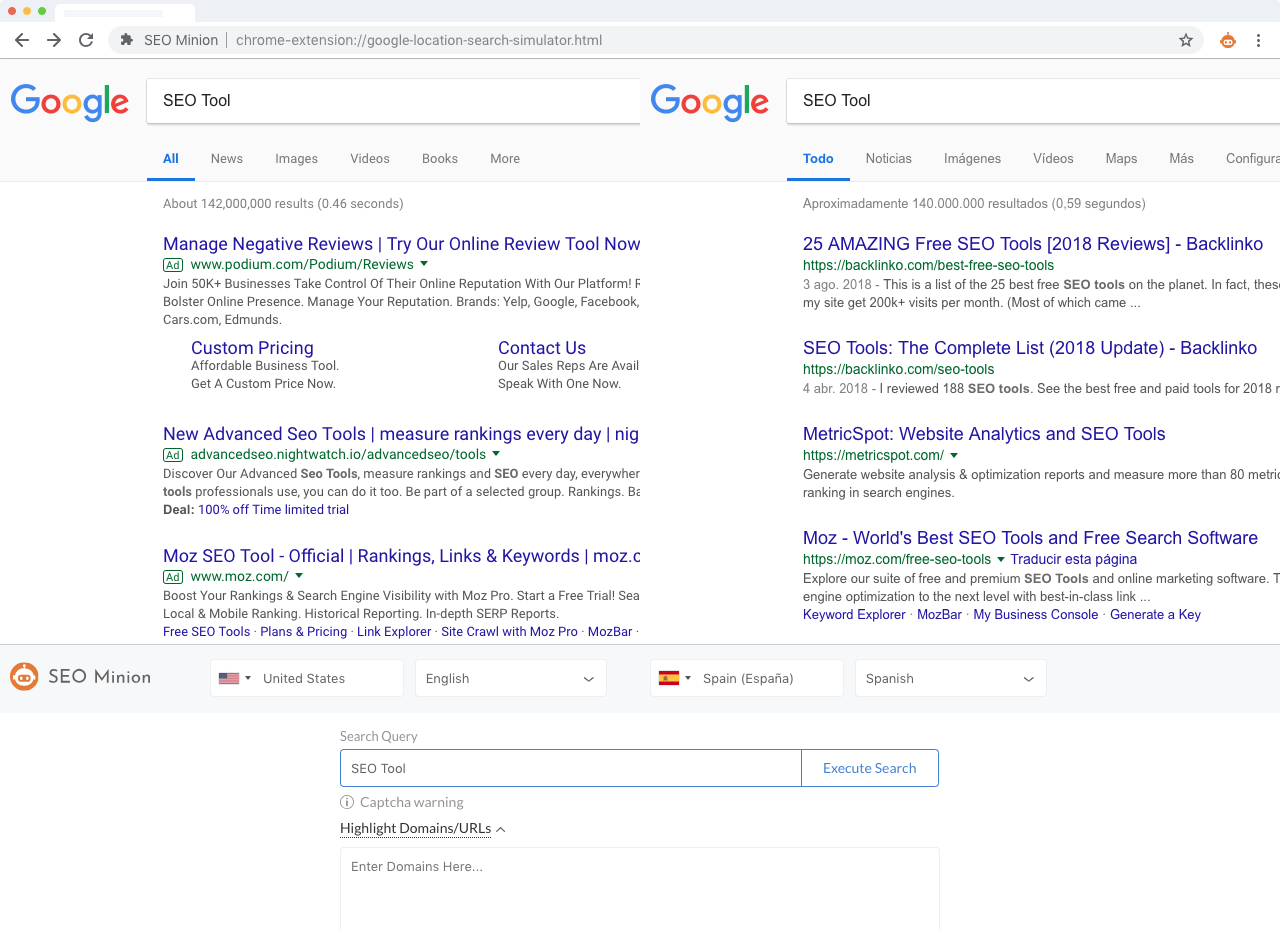The image size is (1280, 930).
Task: Open the MetricSpot search result link
Action: (984, 434)
